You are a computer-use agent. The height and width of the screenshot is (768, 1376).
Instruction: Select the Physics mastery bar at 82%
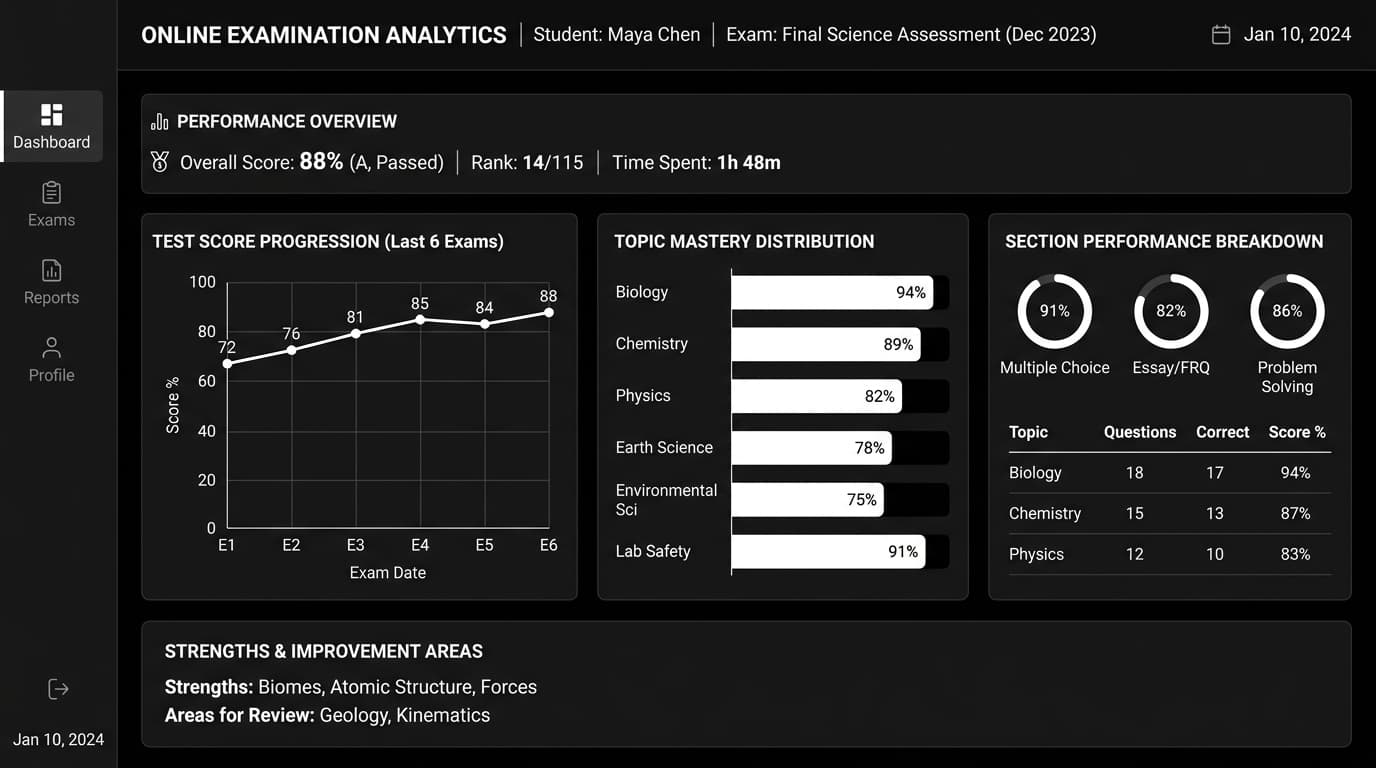(x=817, y=396)
